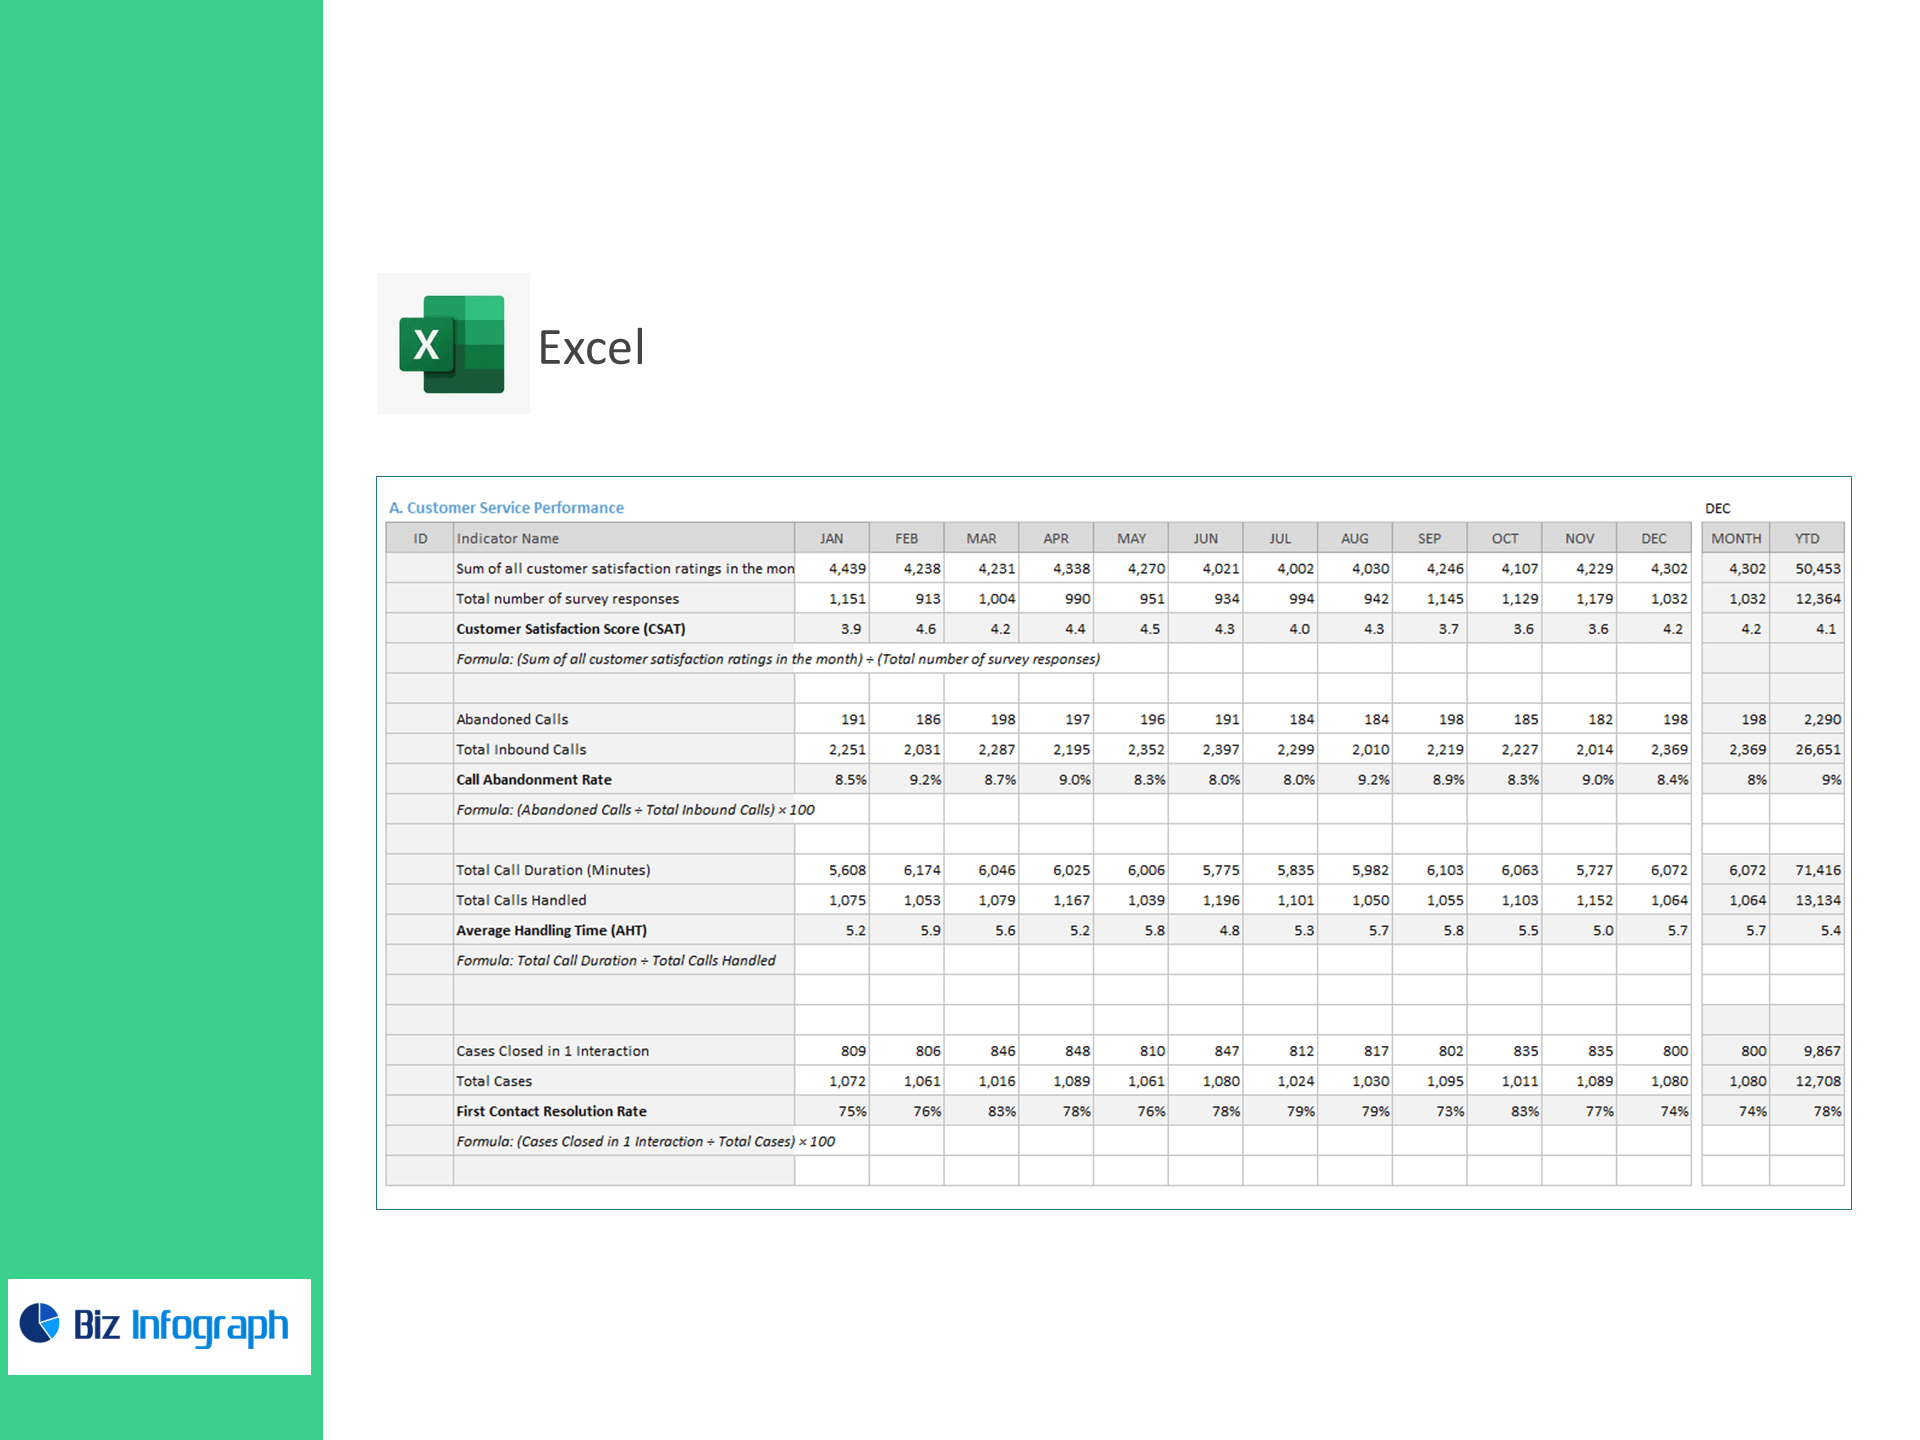The height and width of the screenshot is (1440, 1920).
Task: Click the Customer Satisfaction Score (CSAT) row label
Action: (x=571, y=629)
